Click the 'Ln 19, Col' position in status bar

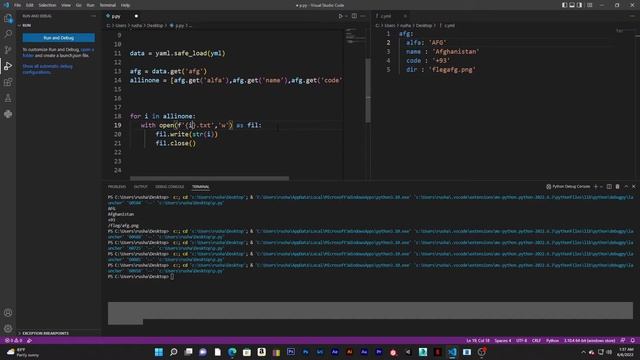pyautogui.click(x=478, y=340)
